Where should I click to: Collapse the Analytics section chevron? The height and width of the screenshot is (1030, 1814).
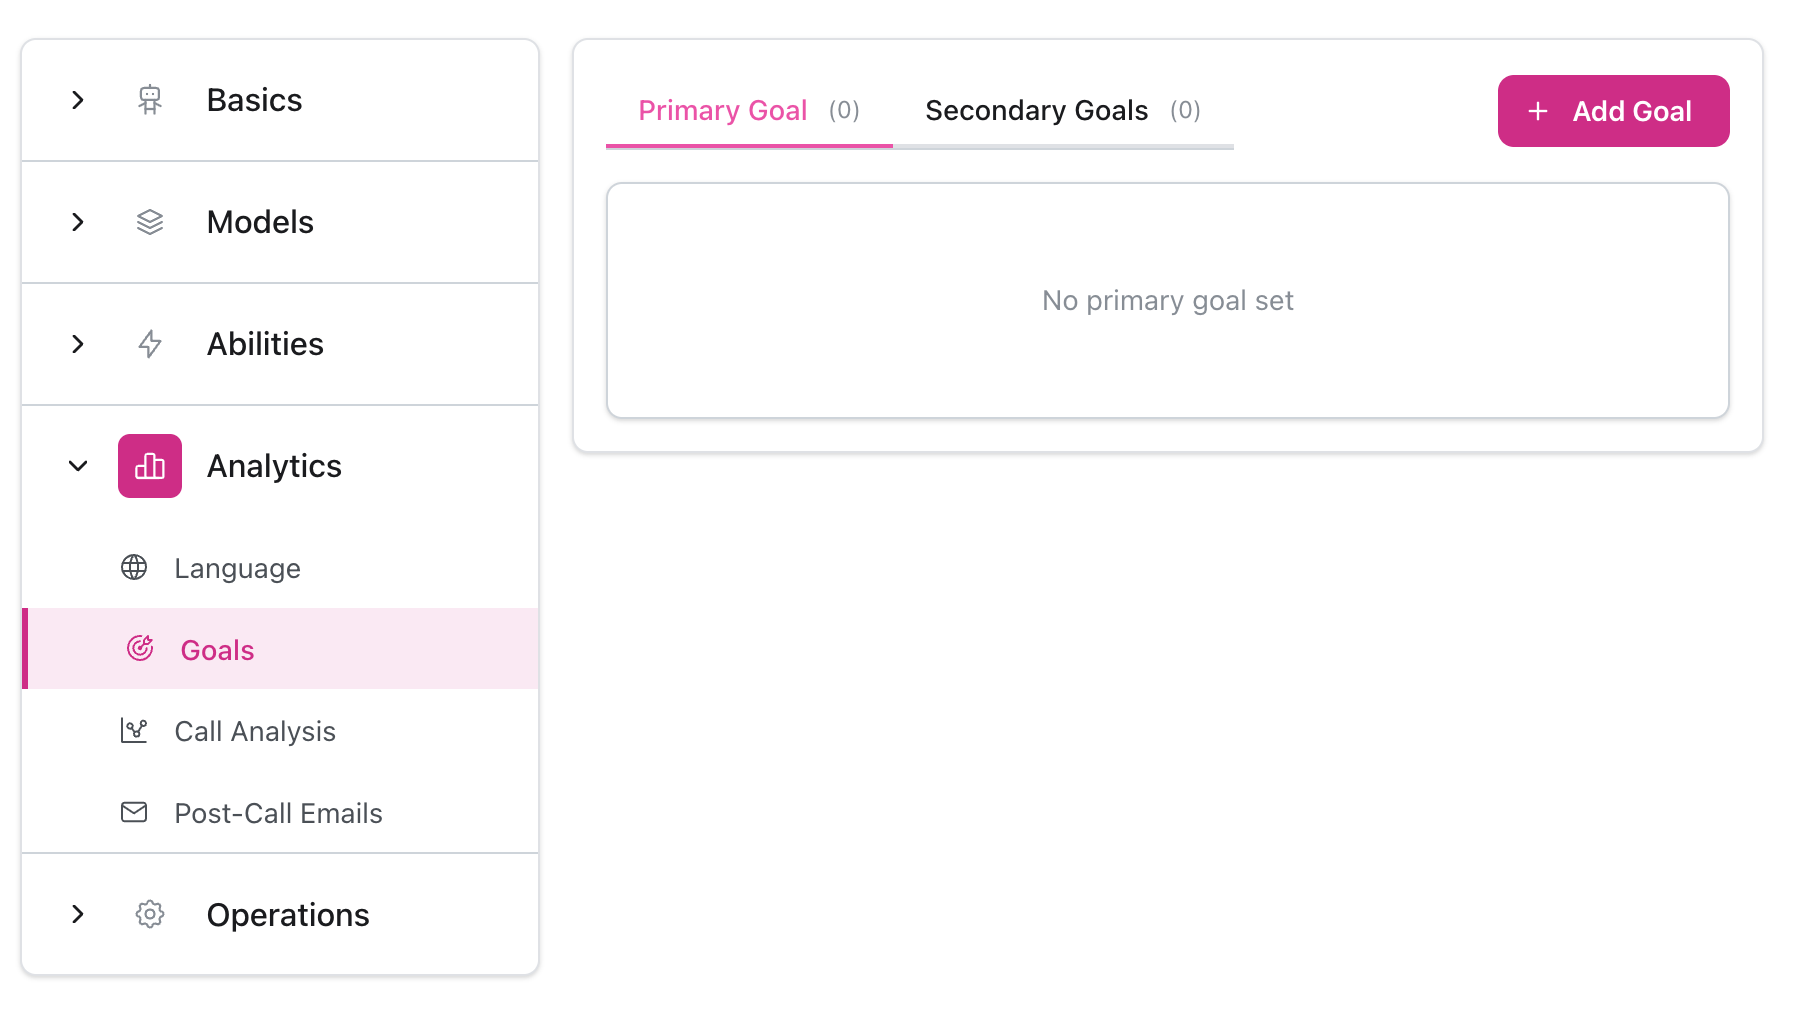click(78, 466)
